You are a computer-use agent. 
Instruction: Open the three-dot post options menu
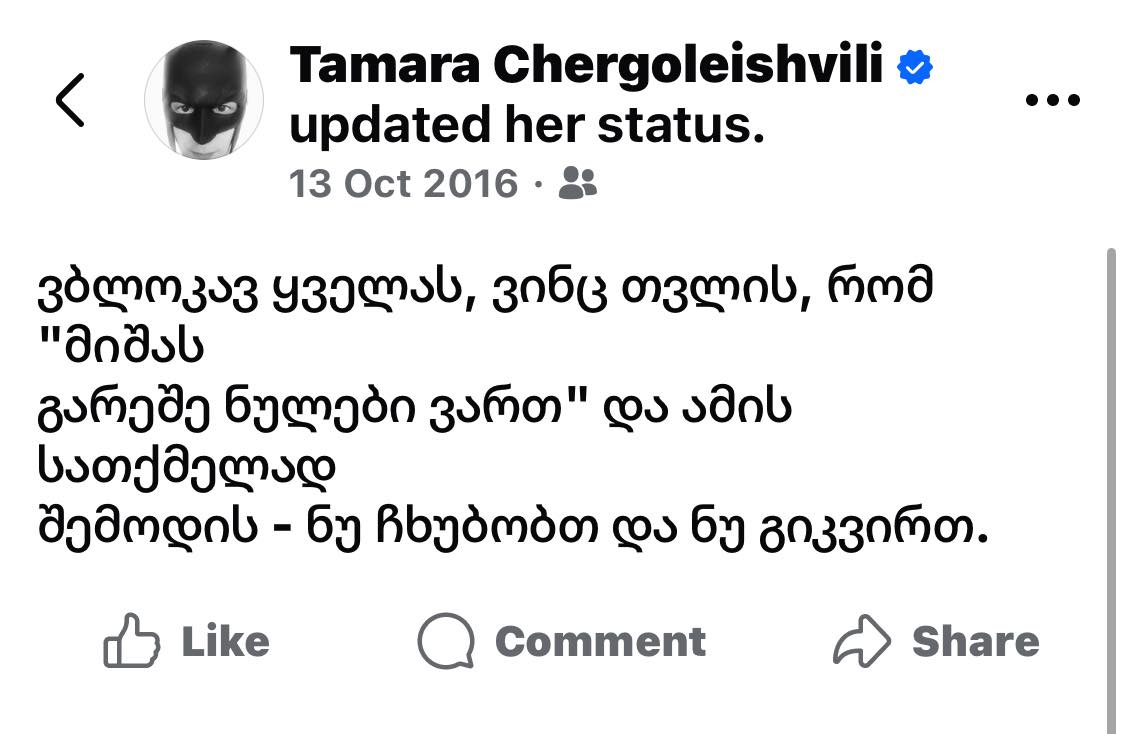point(1054,100)
